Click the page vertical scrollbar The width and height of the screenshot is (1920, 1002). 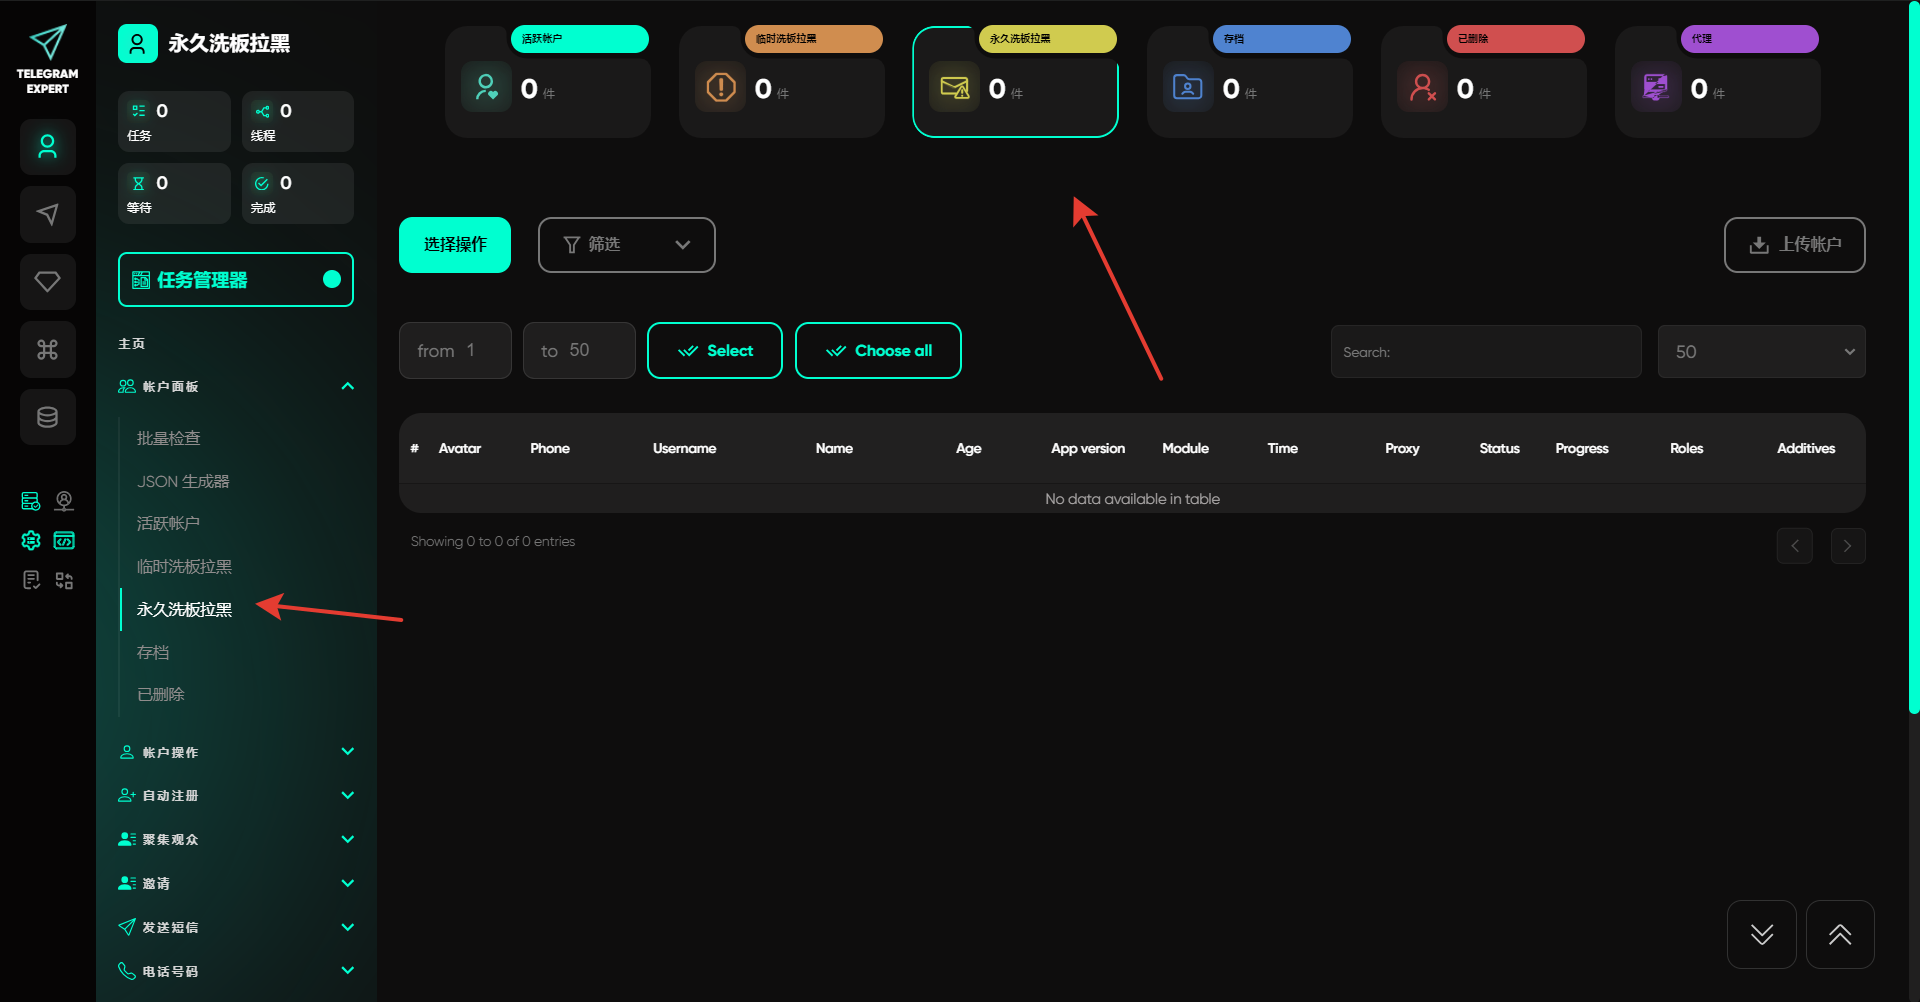(1913, 360)
